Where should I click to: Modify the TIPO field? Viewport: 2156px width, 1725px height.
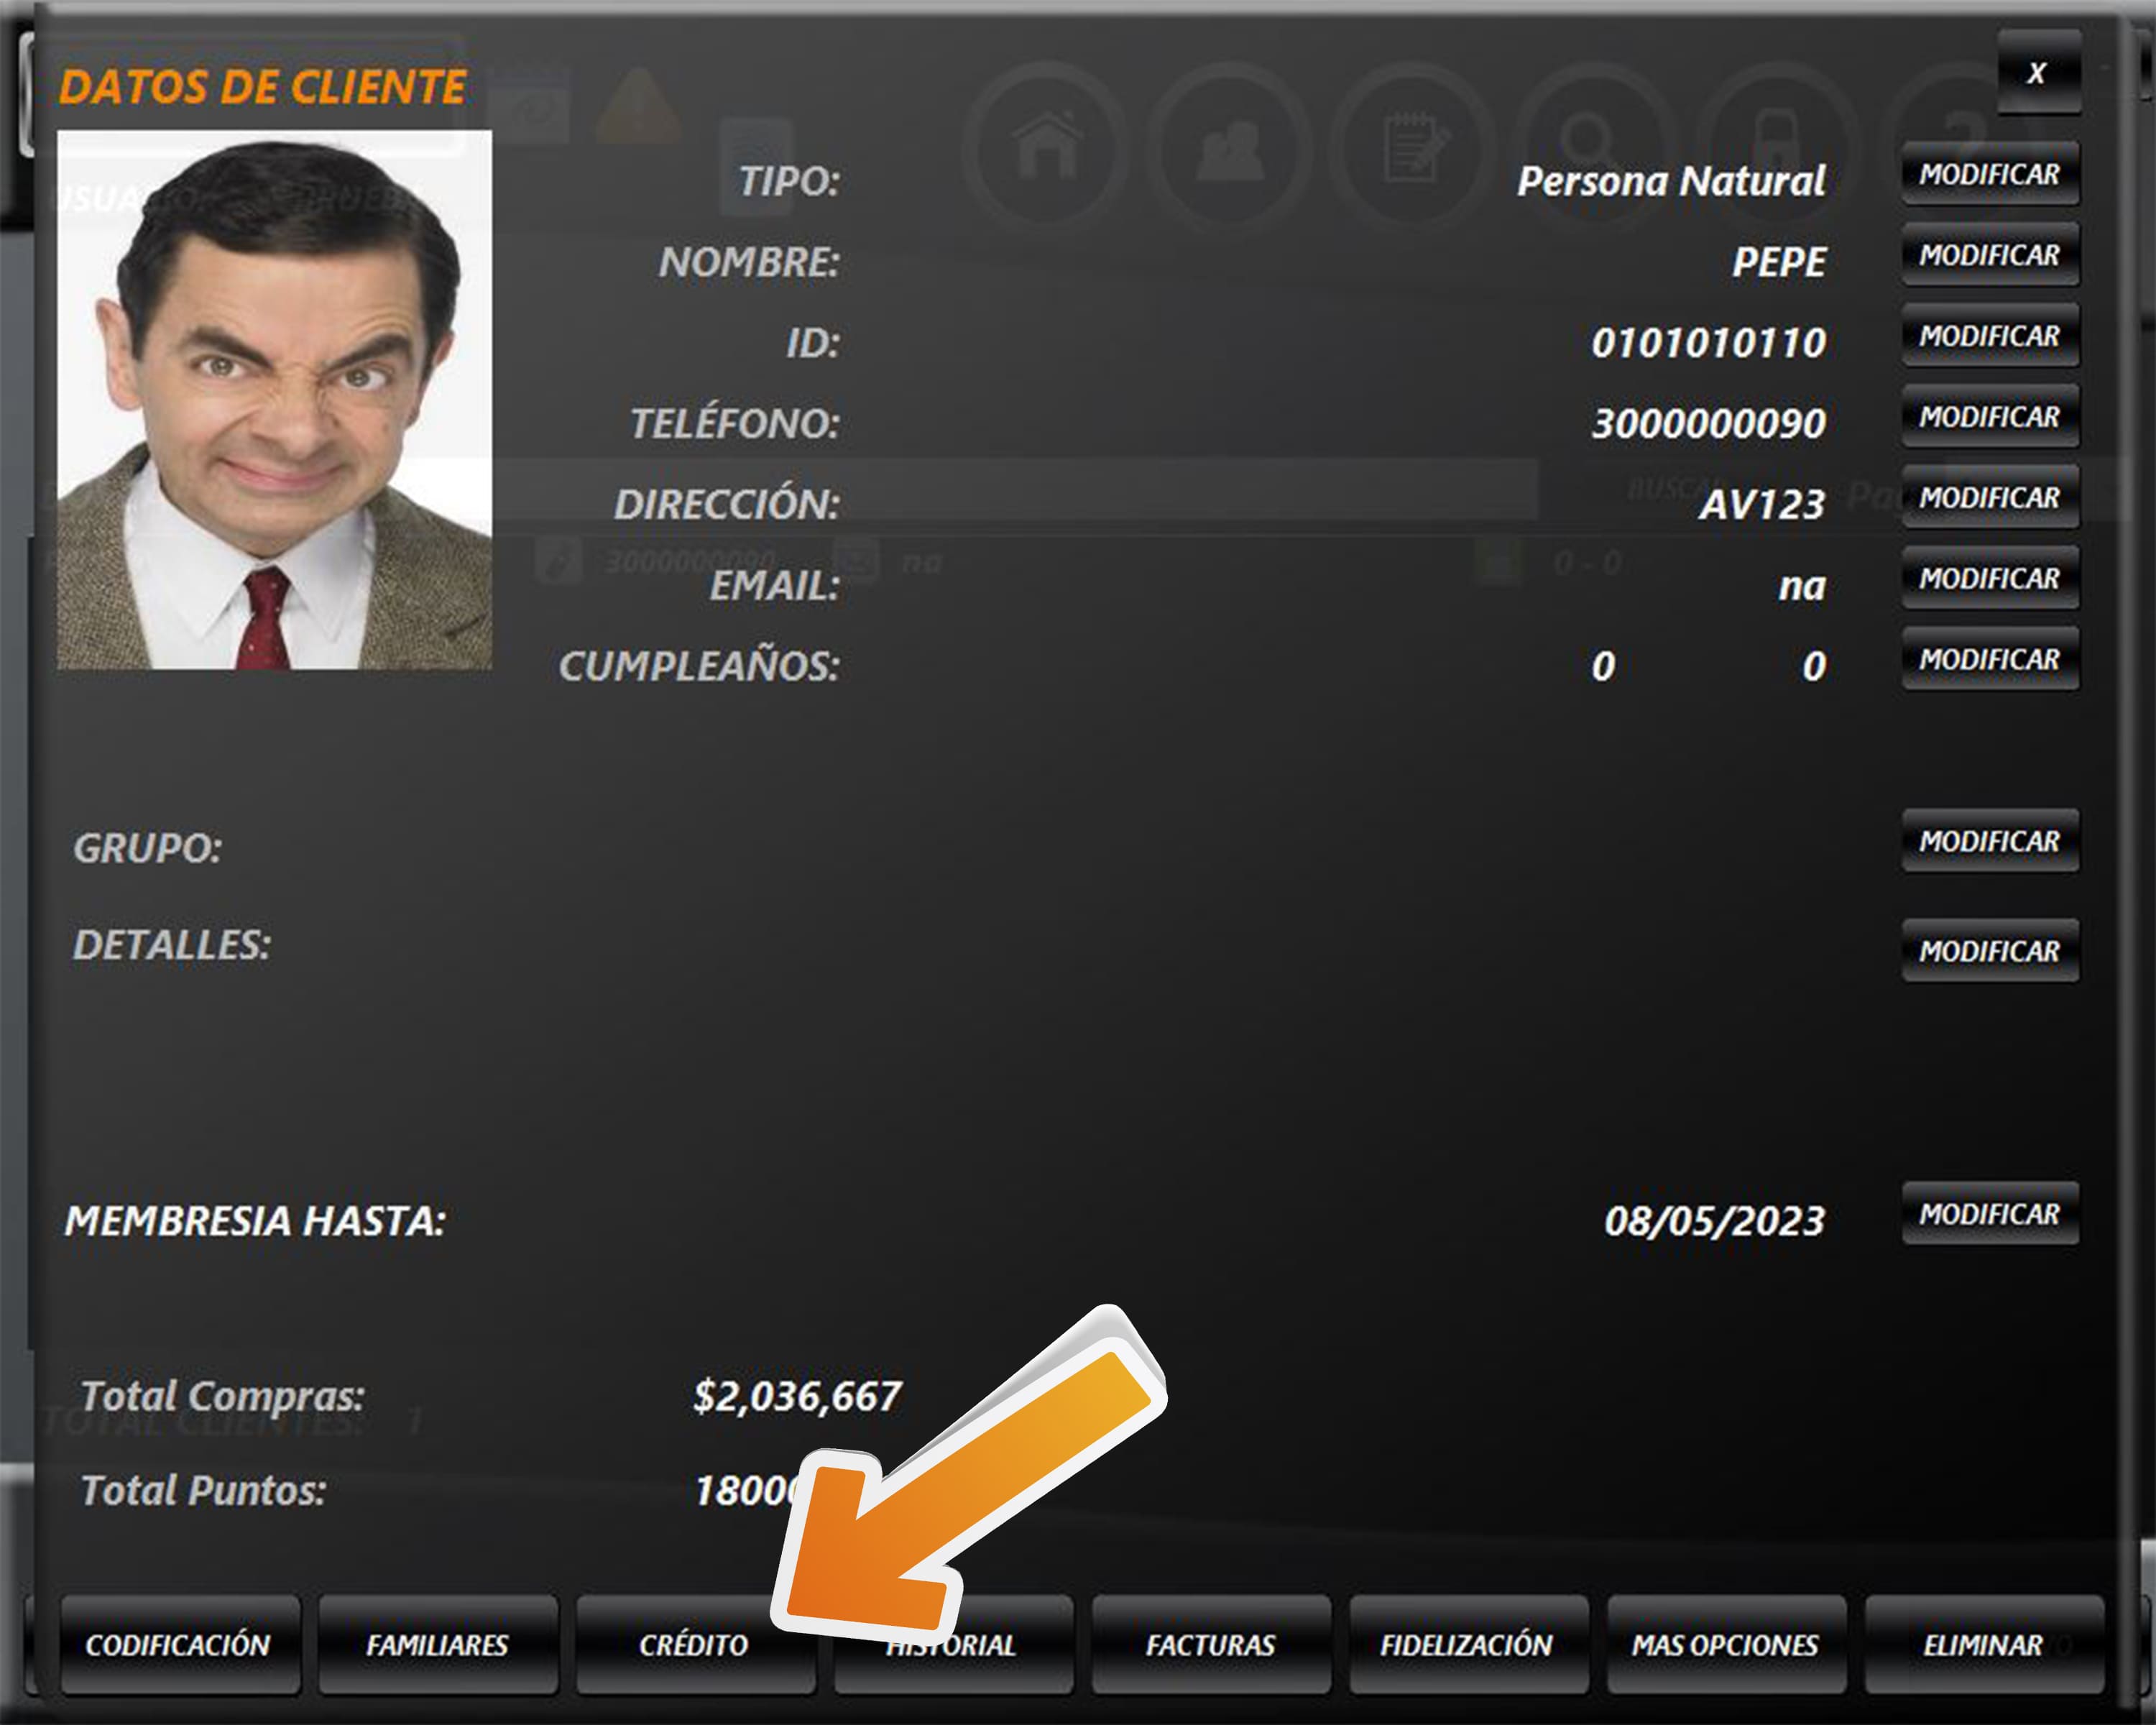coord(1989,174)
